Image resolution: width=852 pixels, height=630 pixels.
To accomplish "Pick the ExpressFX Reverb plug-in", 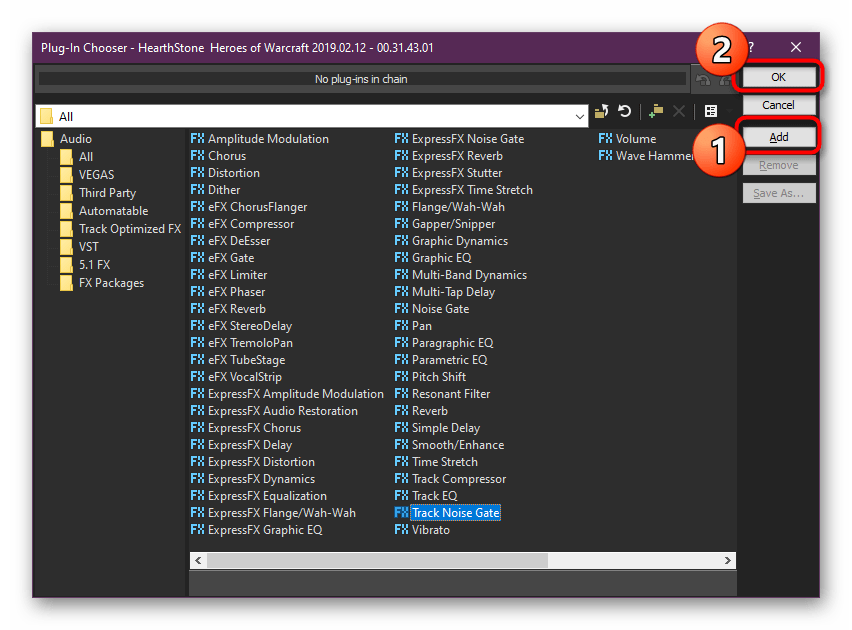I will [x=457, y=156].
